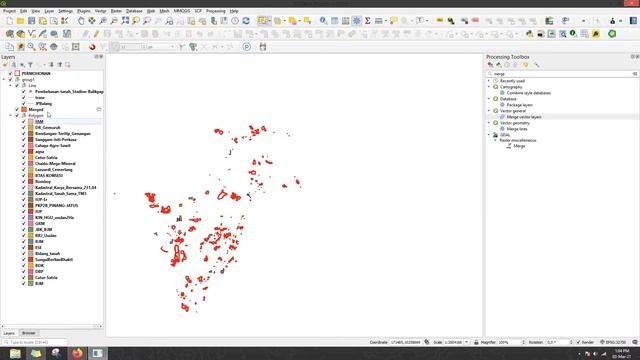Open the Raster menu
This screenshot has height=360, width=640.
[x=116, y=11]
